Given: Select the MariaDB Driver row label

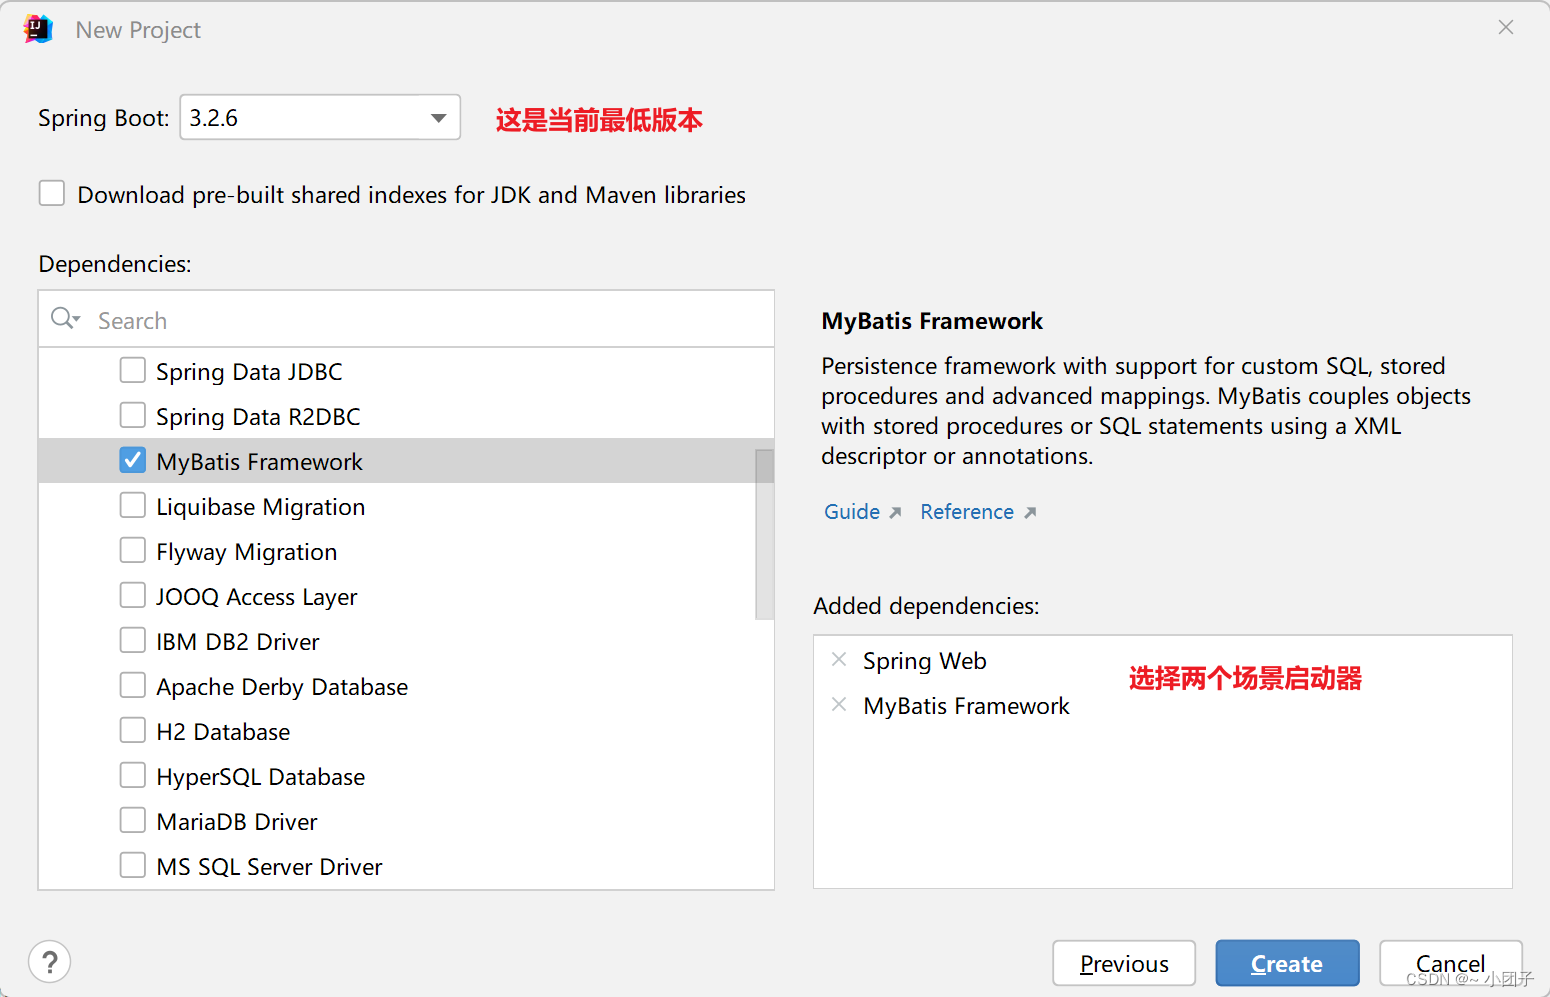Looking at the screenshot, I should pyautogui.click(x=237, y=822).
